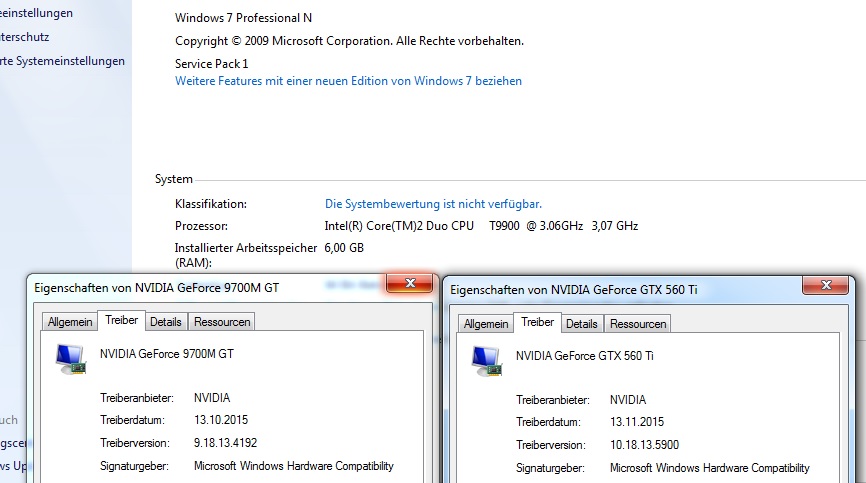Click the 'Klassifikation:' label
The image size is (866, 483).
211,204
